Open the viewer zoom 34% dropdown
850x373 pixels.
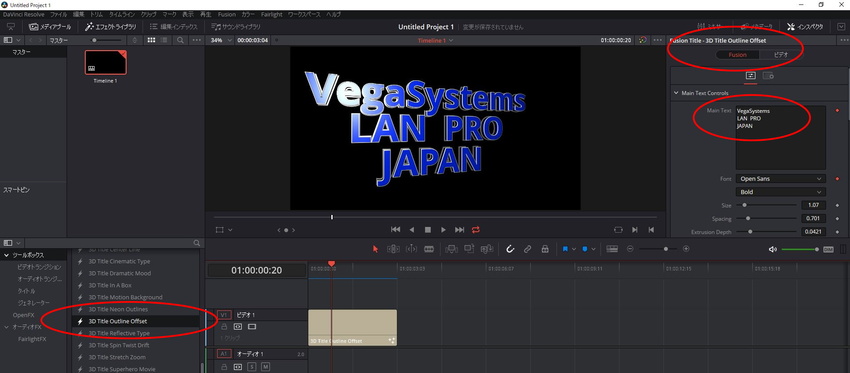[221, 40]
